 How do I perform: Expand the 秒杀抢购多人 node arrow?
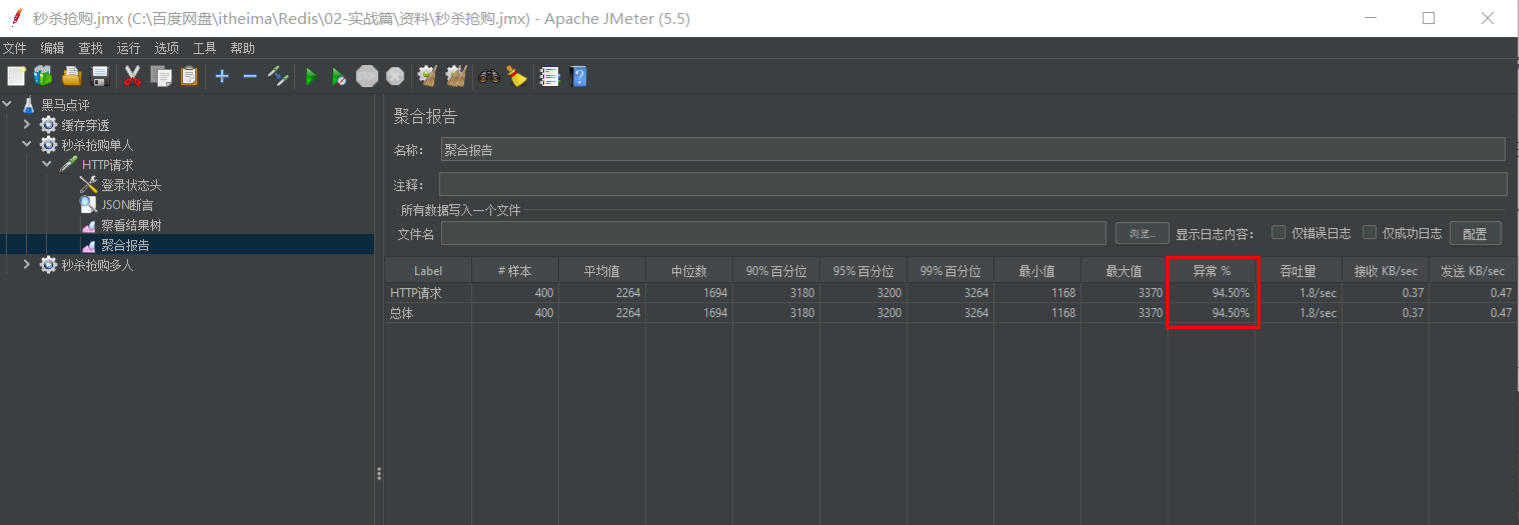(x=27, y=264)
